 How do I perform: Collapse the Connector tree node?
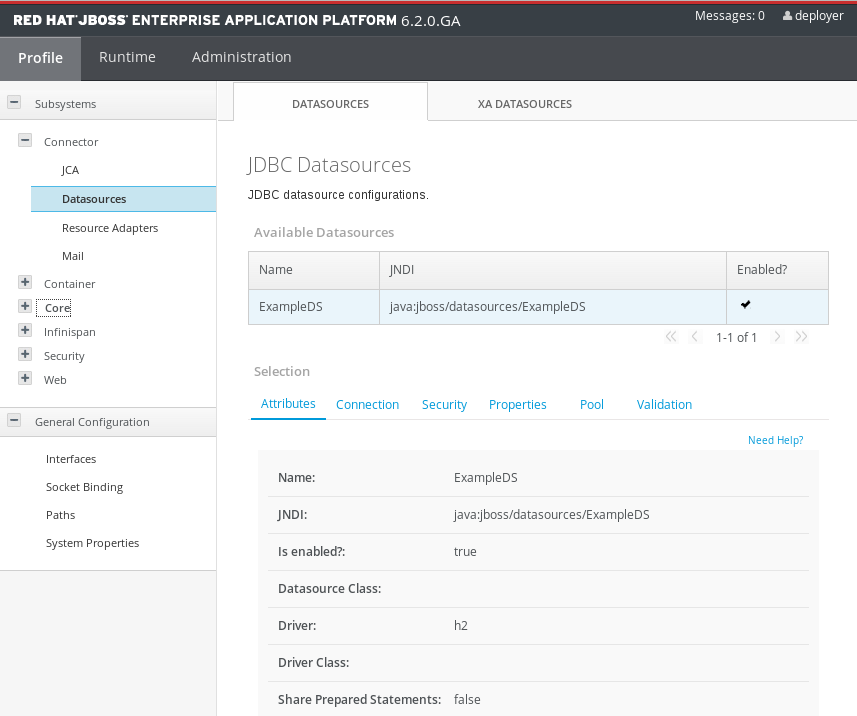[25, 141]
